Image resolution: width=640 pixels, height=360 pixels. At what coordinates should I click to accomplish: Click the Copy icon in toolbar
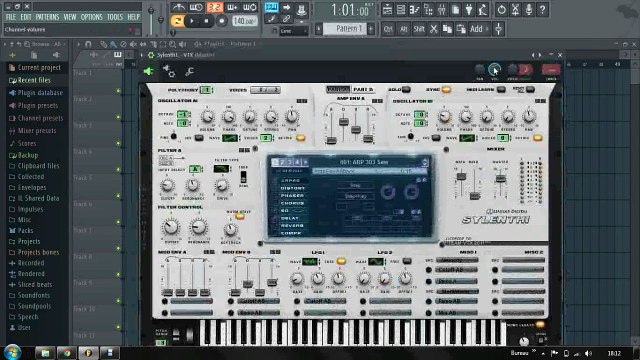447,29
